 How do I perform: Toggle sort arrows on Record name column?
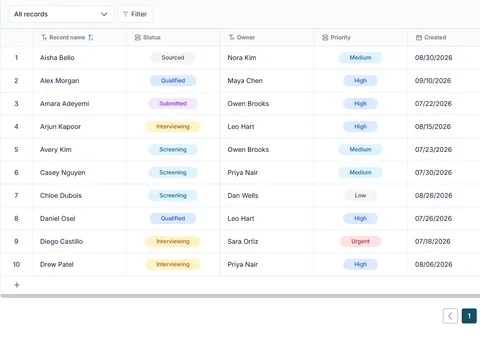(x=91, y=38)
